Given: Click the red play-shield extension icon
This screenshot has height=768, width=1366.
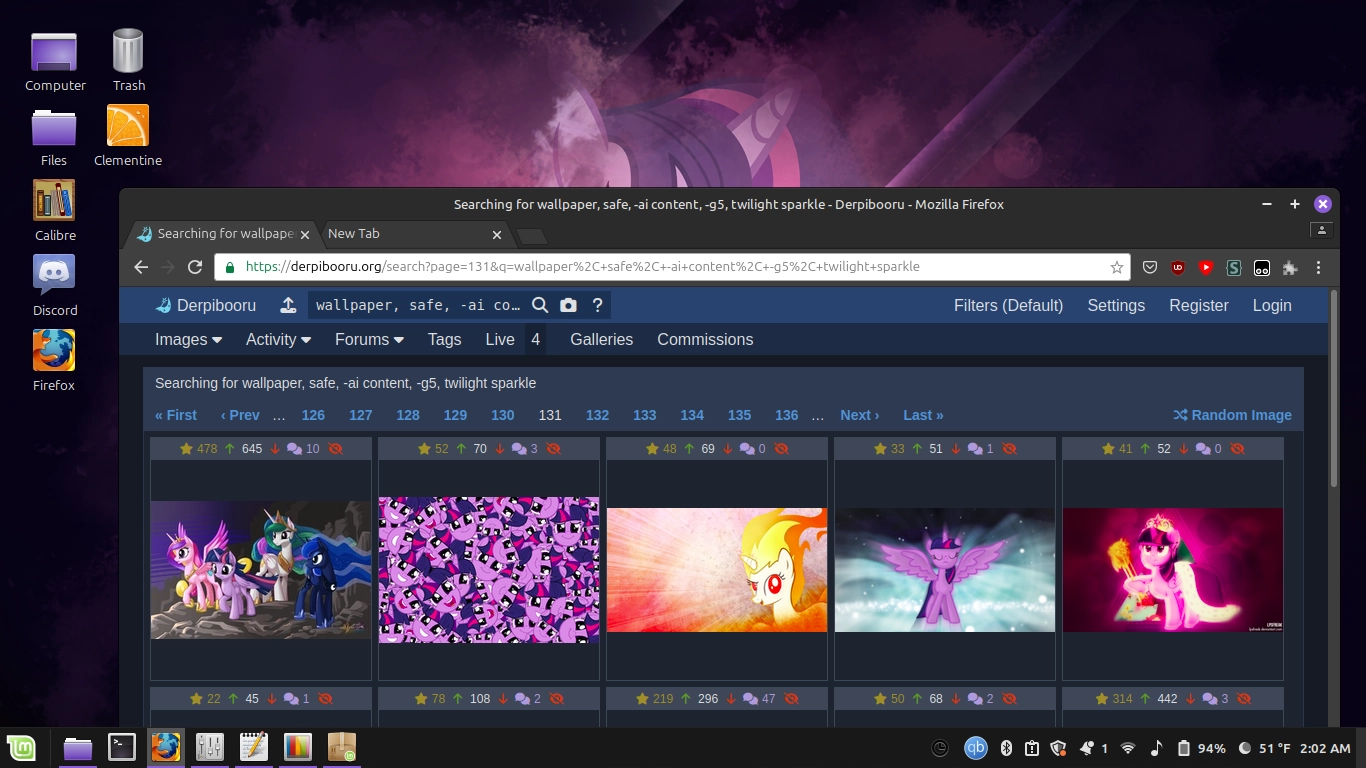Looking at the screenshot, I should click(x=1206, y=267).
